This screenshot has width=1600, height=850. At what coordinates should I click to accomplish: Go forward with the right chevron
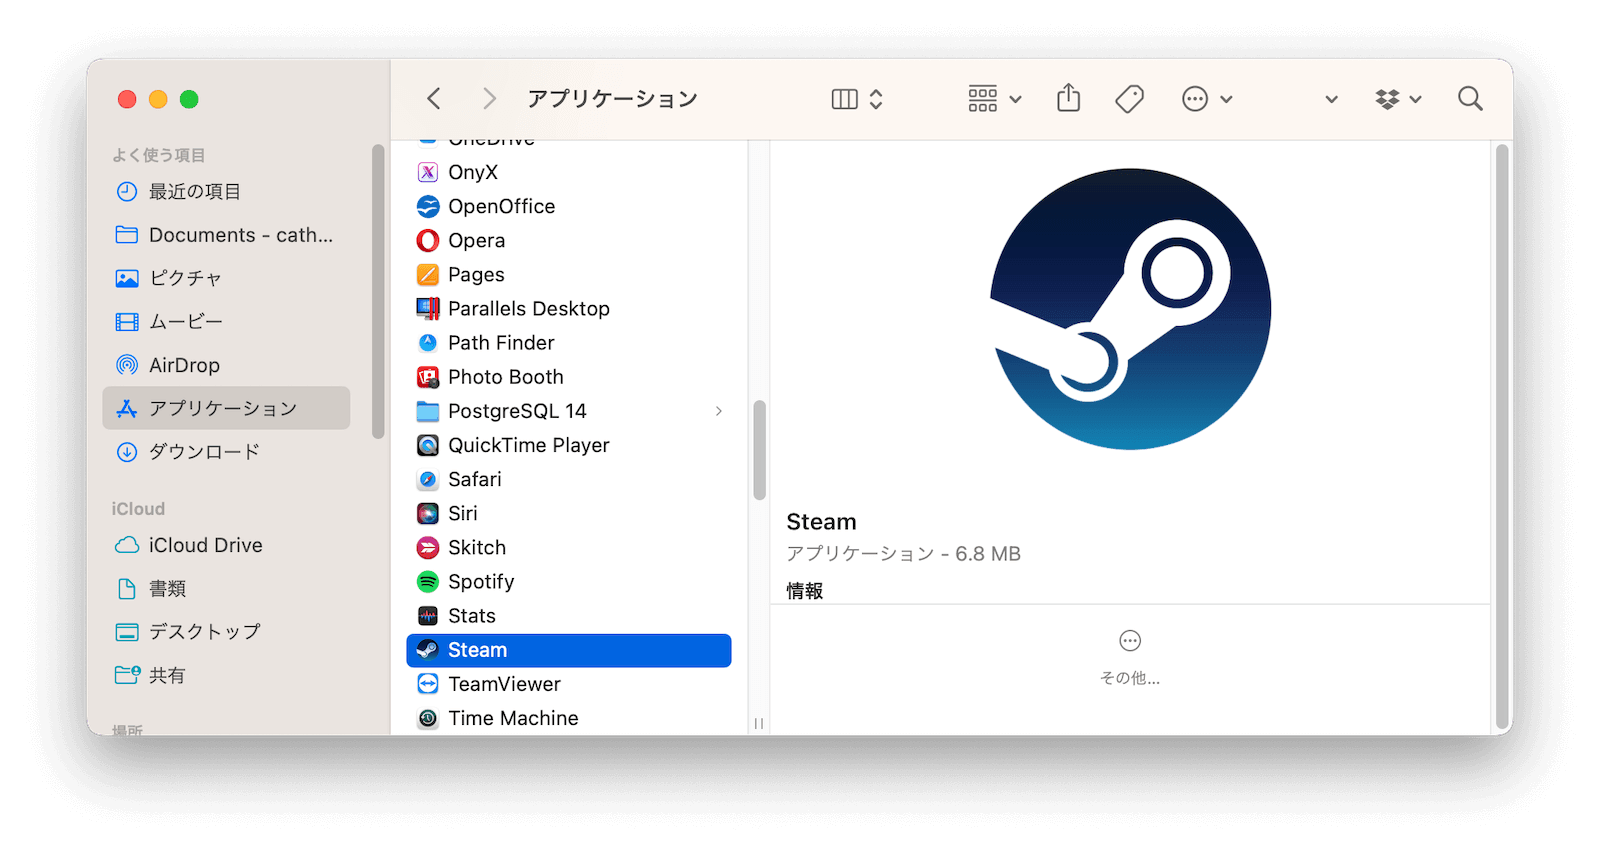pyautogui.click(x=489, y=98)
